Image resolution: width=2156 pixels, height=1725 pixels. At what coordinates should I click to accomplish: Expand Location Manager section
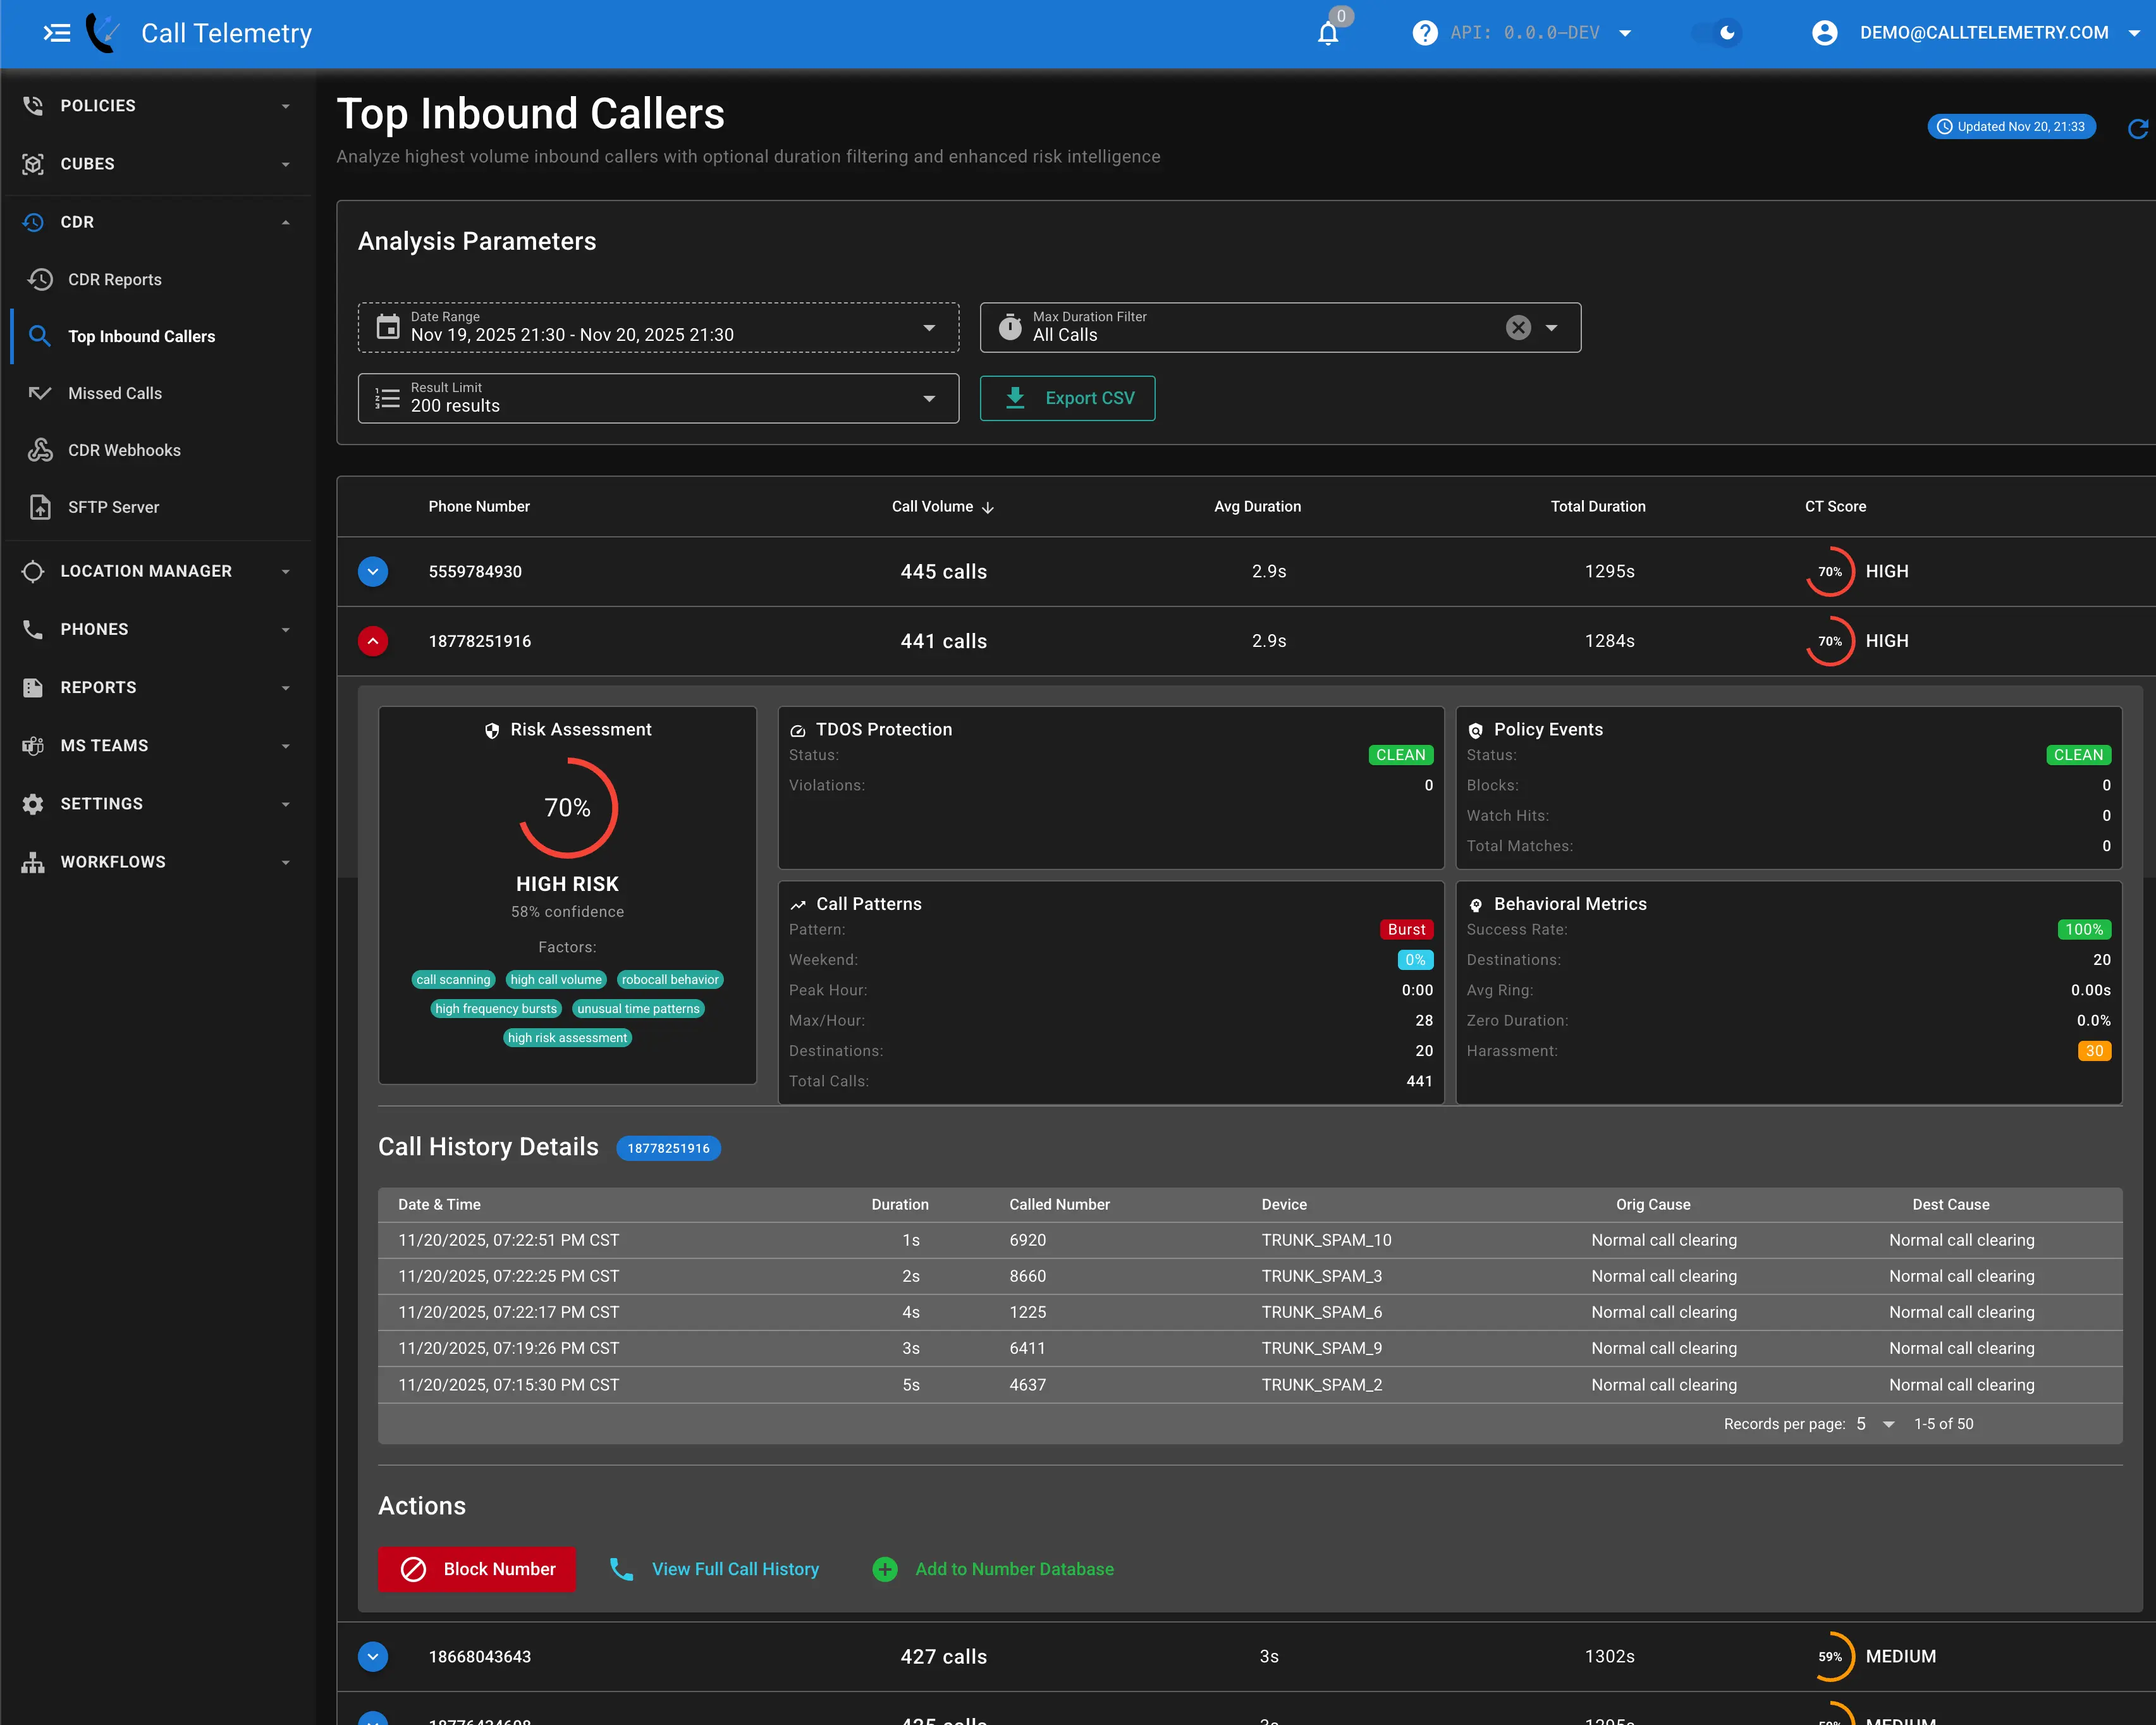[157, 572]
